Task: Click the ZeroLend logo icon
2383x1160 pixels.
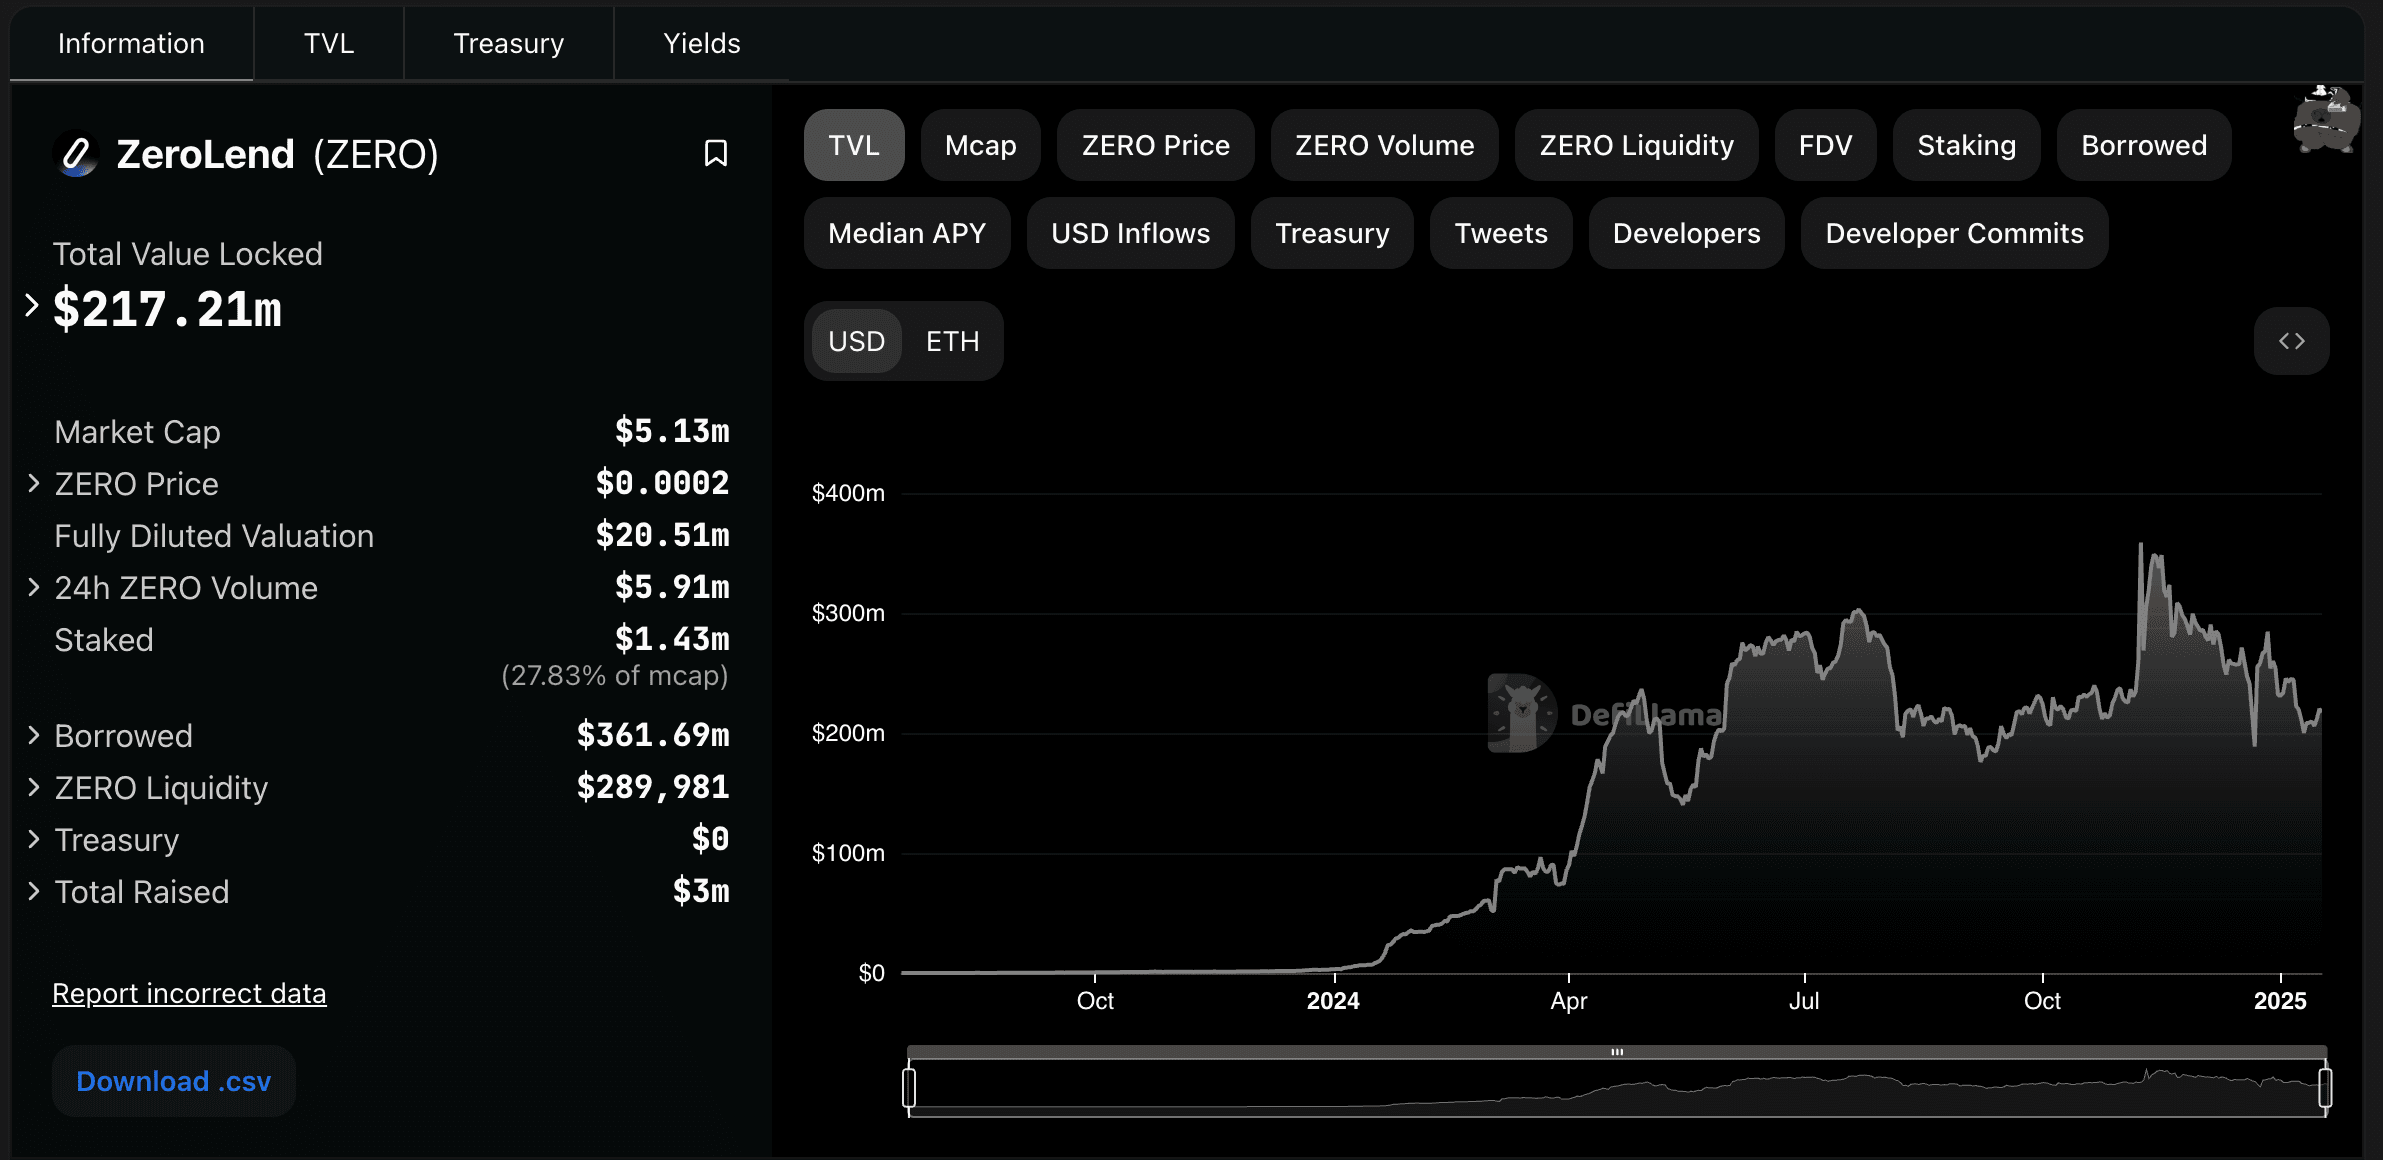Action: pos(76,154)
